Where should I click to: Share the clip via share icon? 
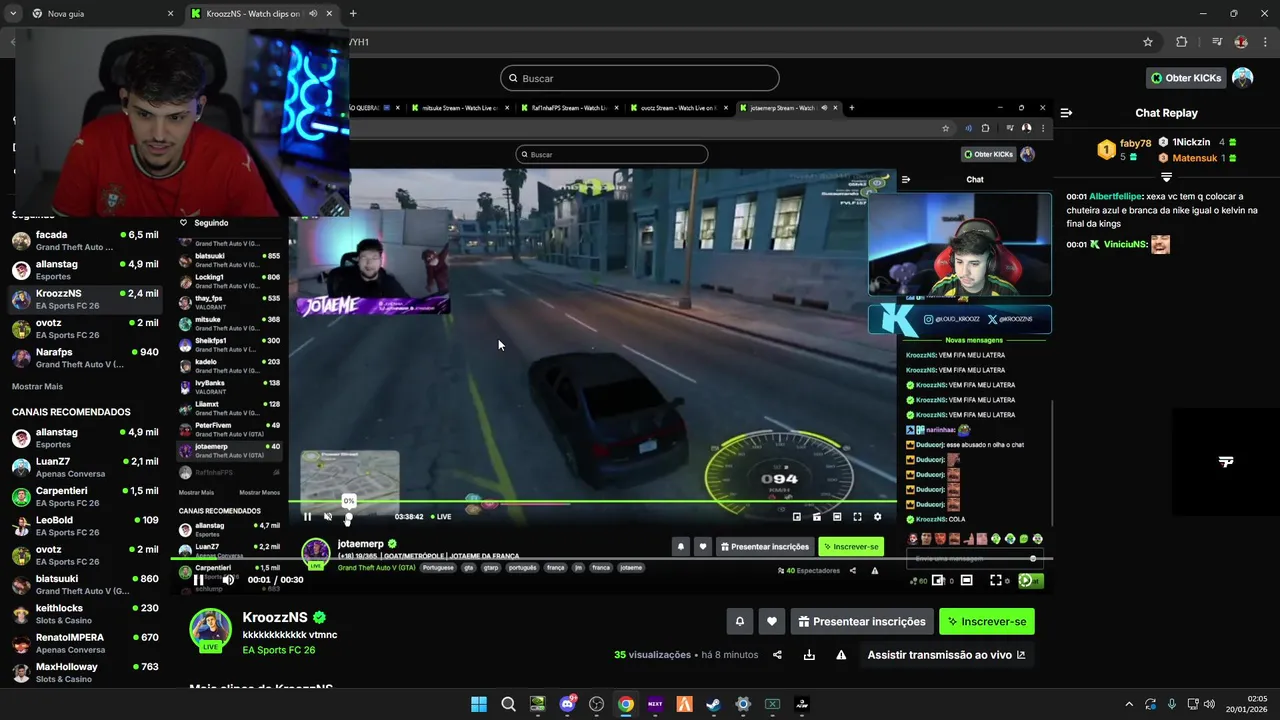(x=777, y=655)
